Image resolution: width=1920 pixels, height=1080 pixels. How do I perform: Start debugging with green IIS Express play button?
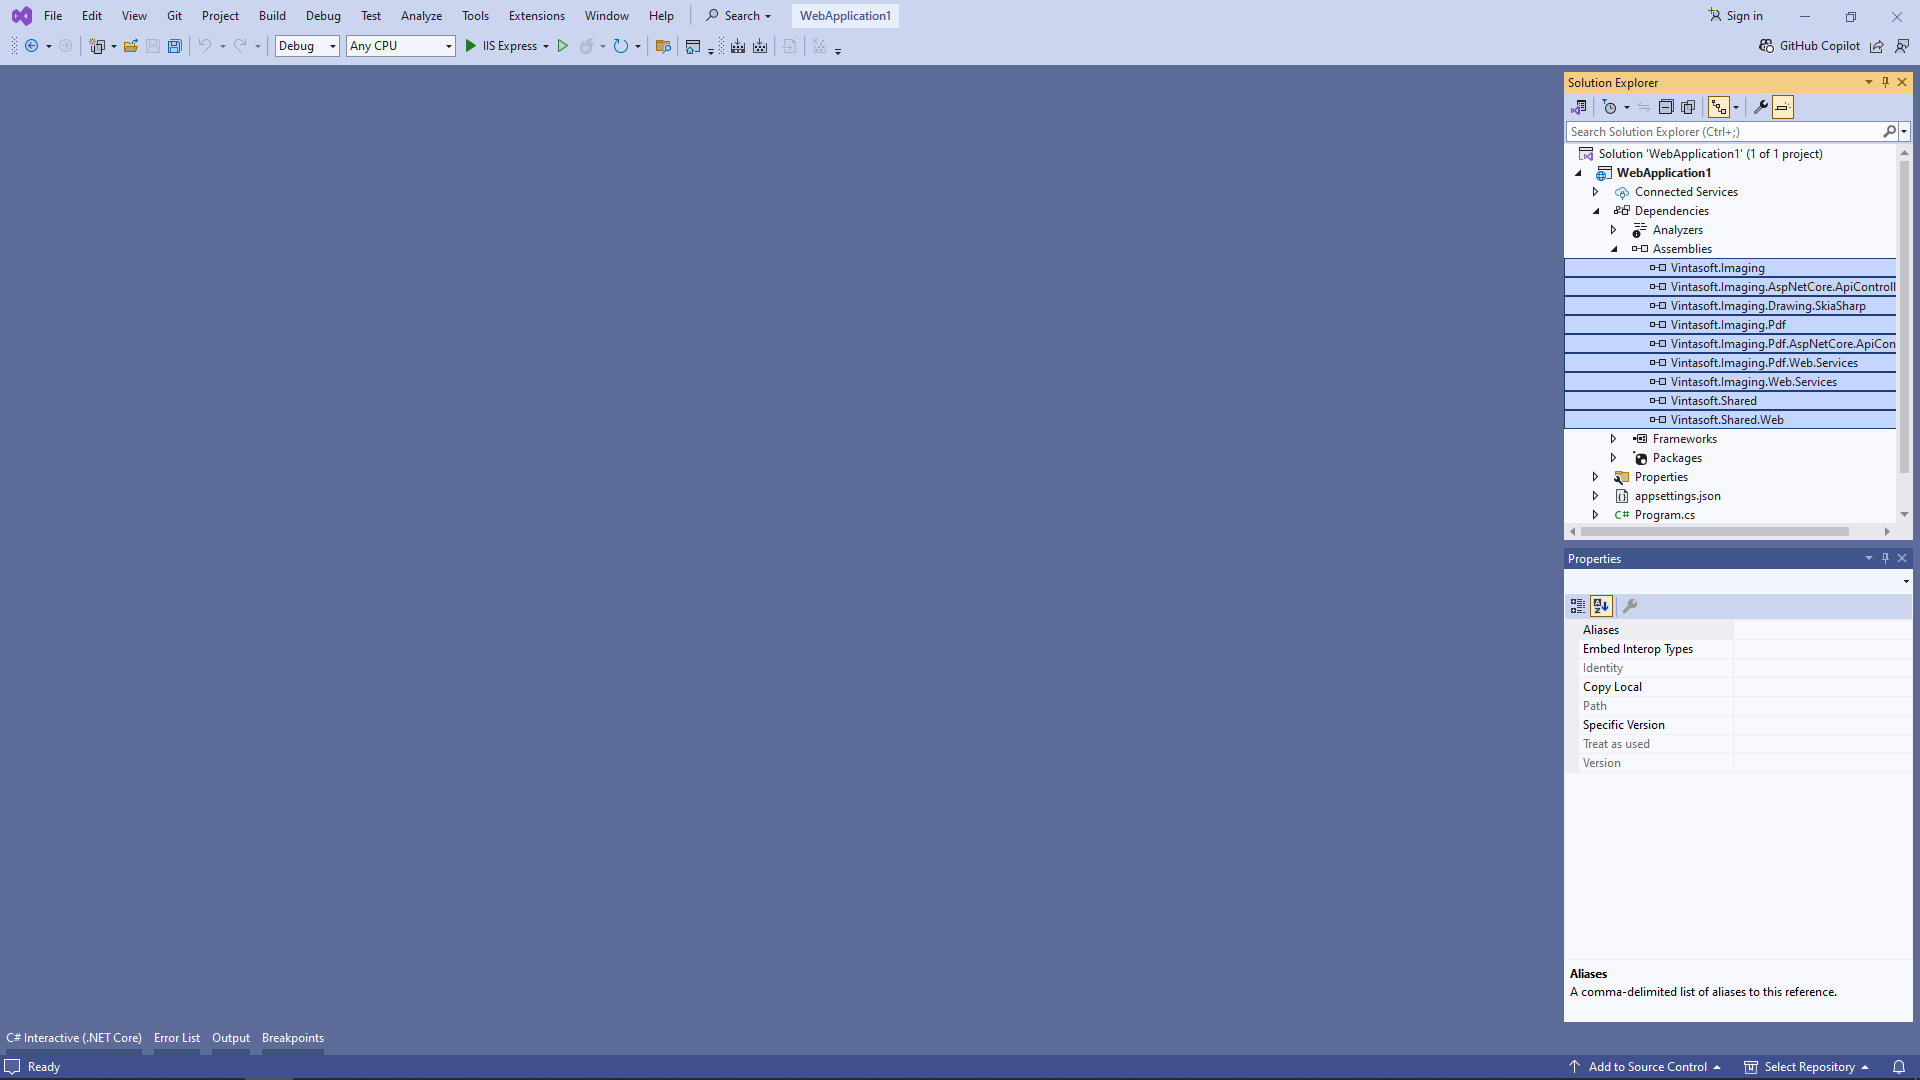[471, 46]
